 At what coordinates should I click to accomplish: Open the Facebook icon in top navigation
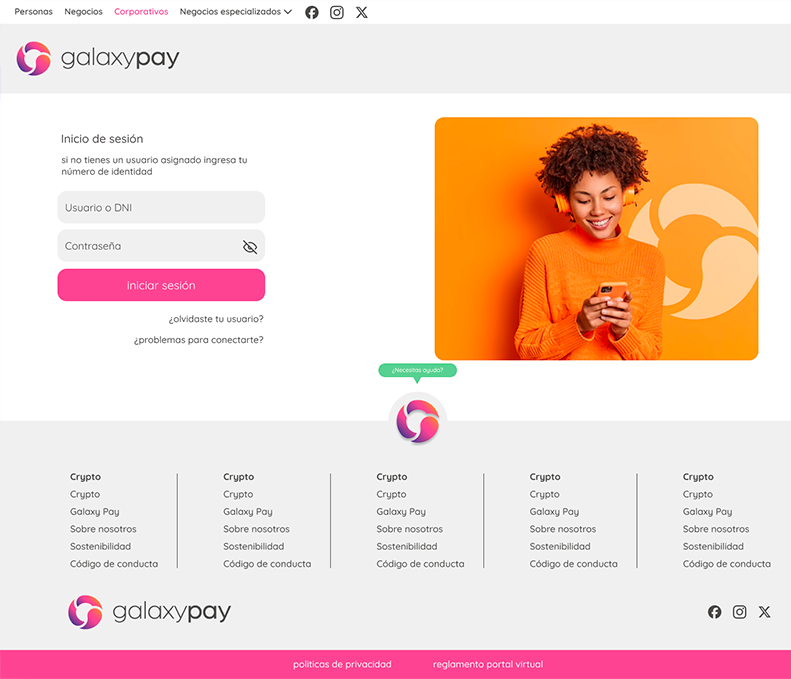(312, 12)
